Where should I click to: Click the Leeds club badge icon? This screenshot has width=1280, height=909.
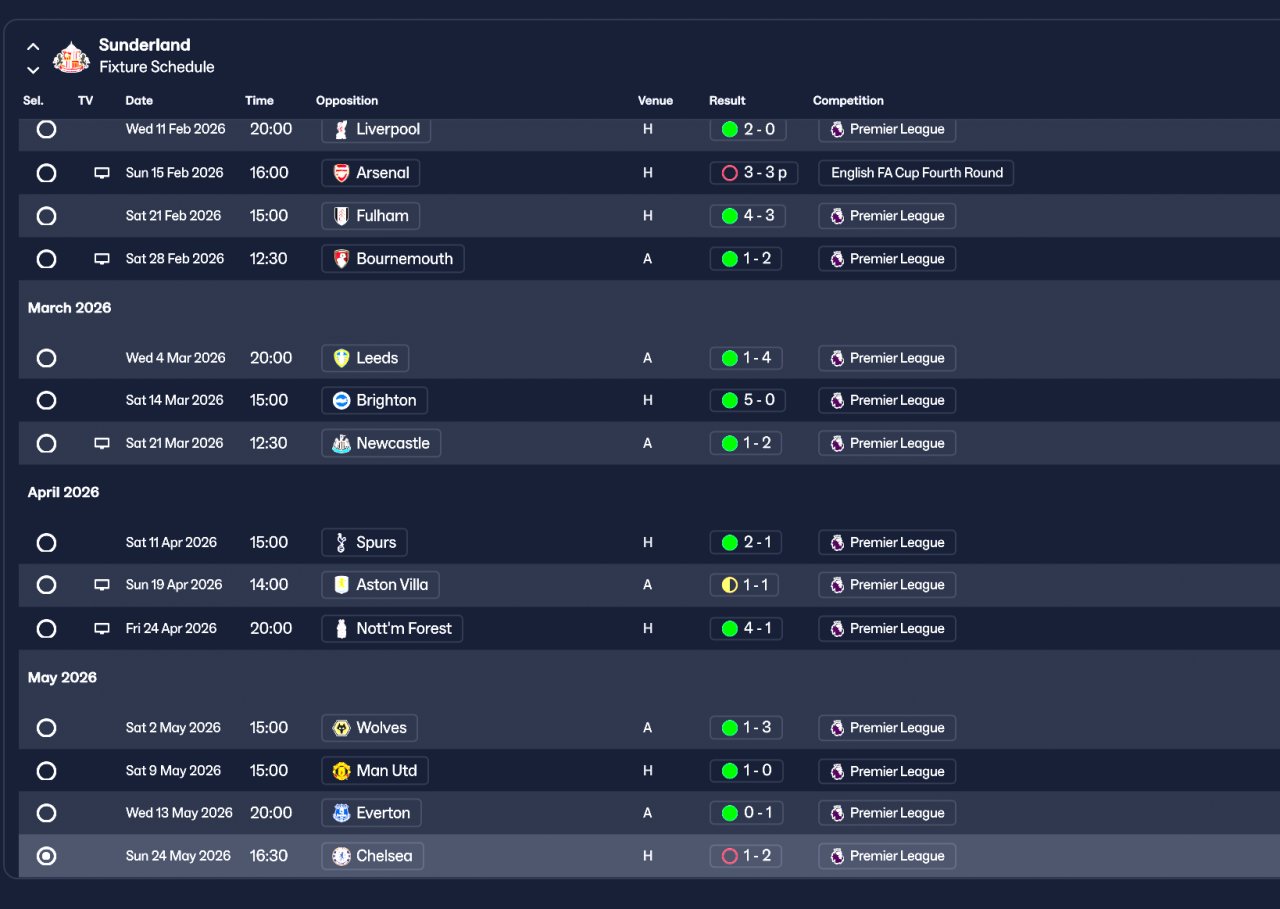[x=341, y=358]
